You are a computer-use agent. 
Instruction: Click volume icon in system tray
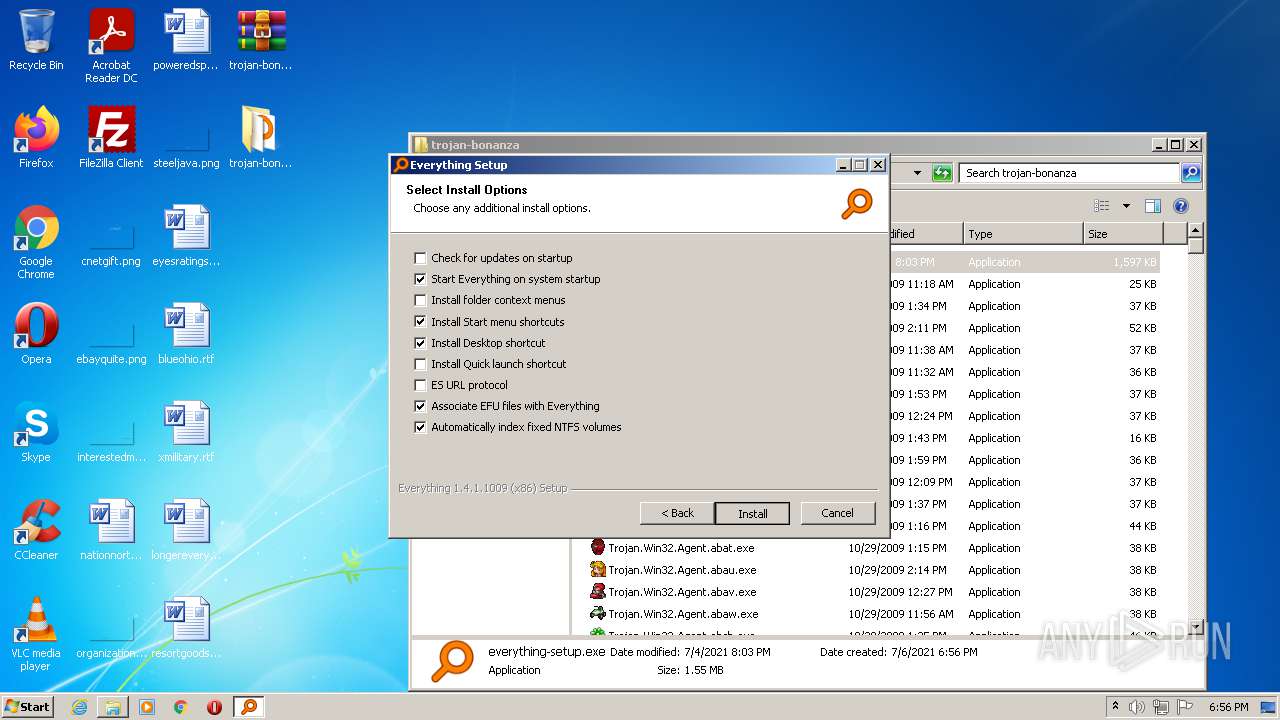coord(1136,707)
